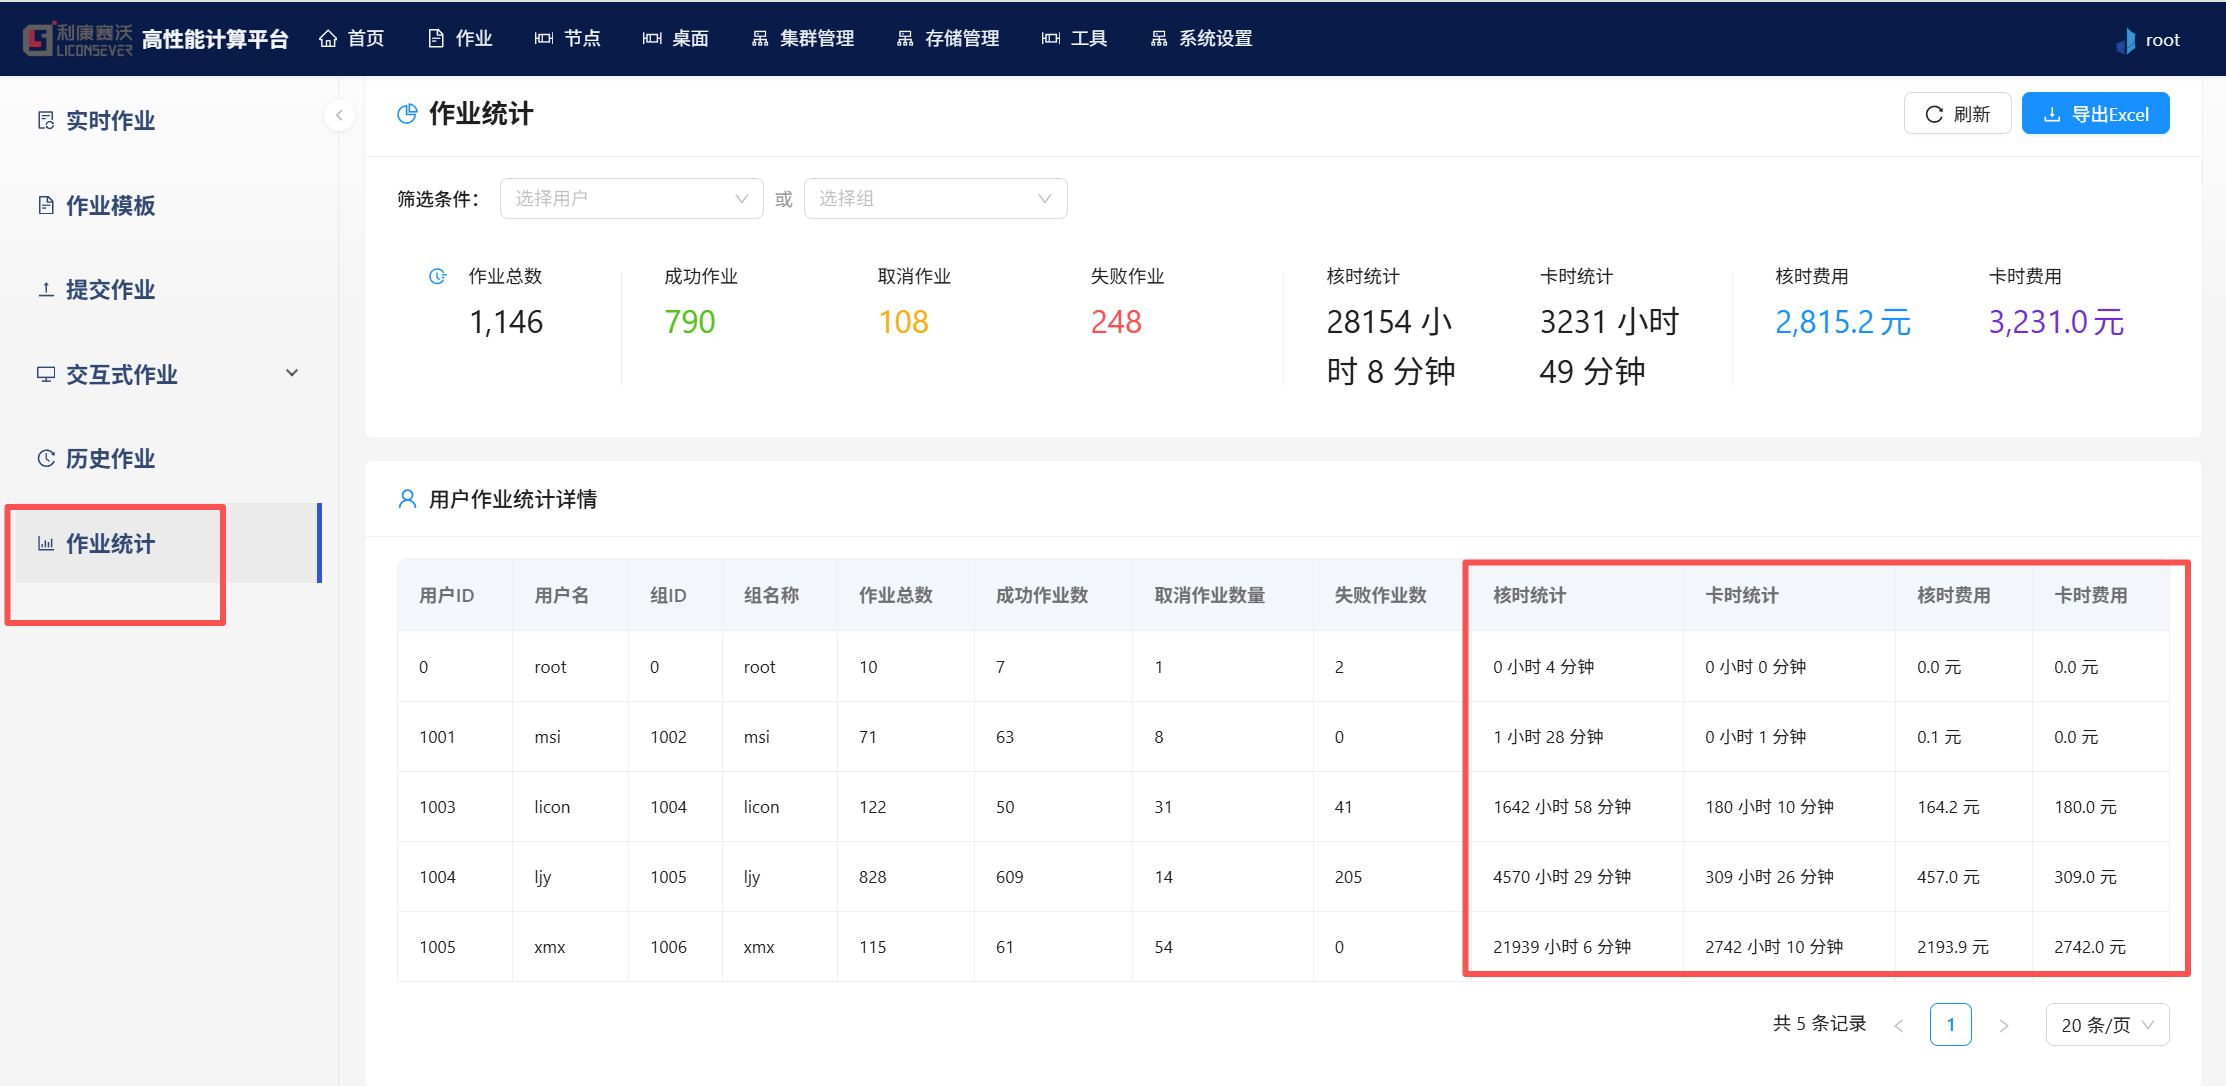
Task: Select page 1 in pagination
Action: click(1950, 1025)
